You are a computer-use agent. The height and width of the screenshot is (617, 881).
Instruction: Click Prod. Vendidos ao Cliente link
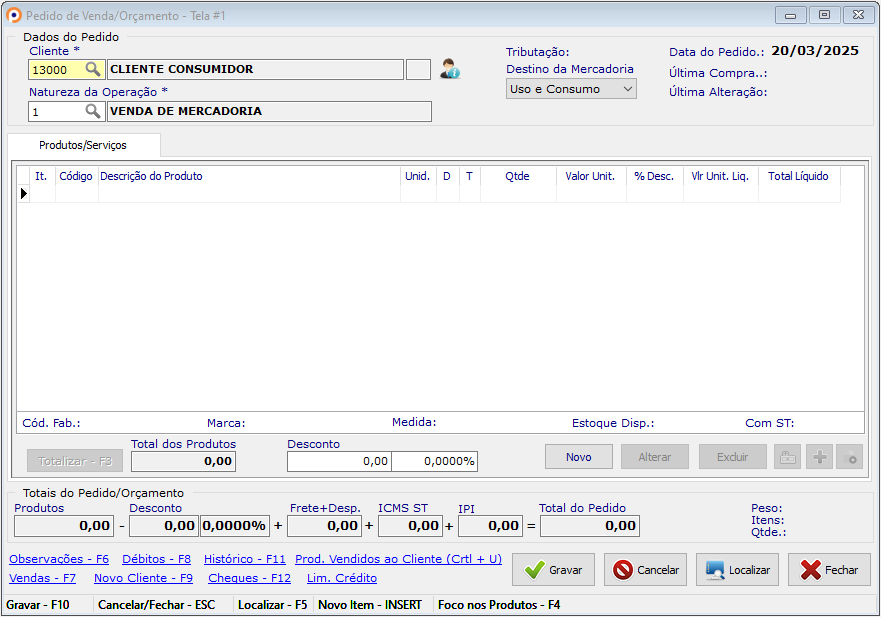pos(398,559)
